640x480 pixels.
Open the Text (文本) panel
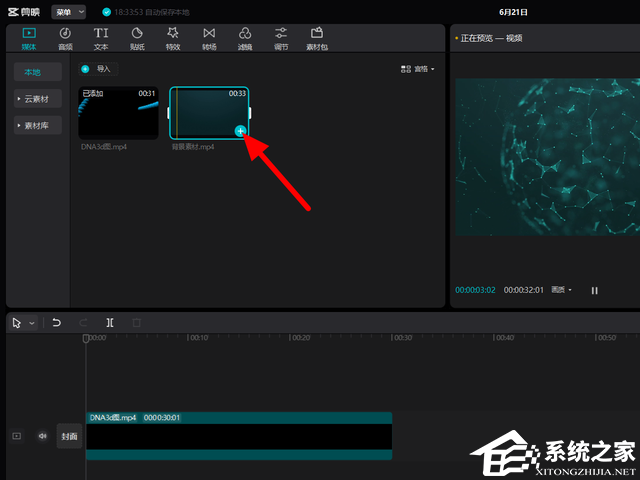101,38
